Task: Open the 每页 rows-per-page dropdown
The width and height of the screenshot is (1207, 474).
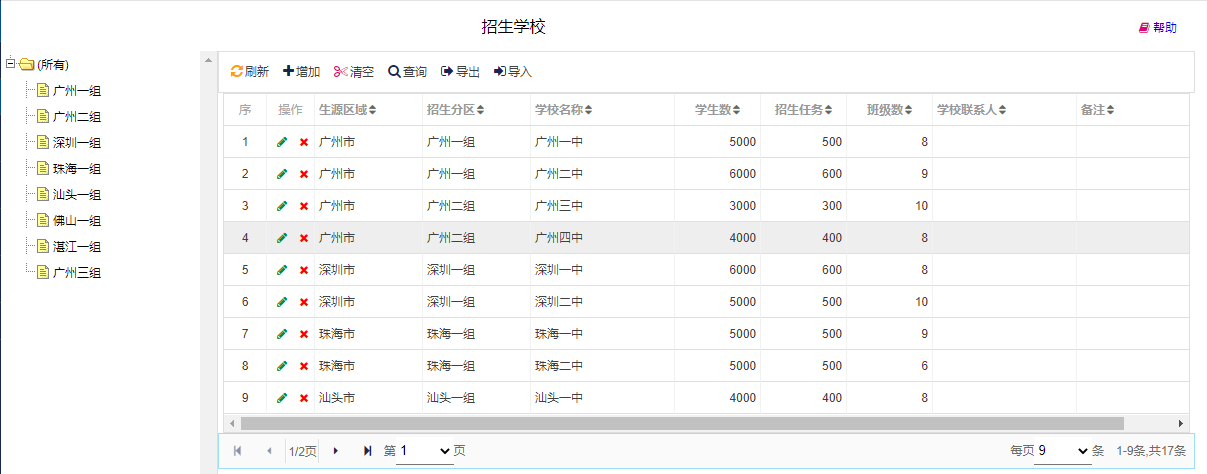Action: tap(1062, 451)
